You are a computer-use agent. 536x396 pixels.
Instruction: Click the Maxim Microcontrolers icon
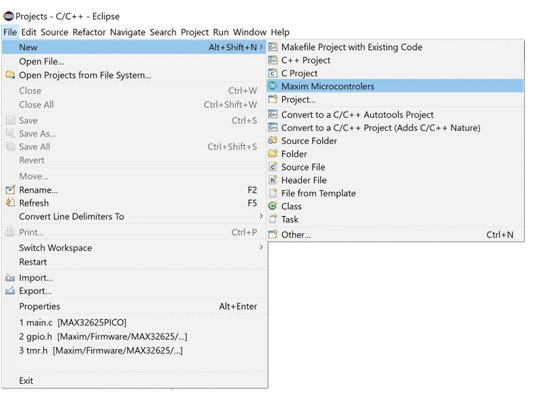(x=272, y=86)
